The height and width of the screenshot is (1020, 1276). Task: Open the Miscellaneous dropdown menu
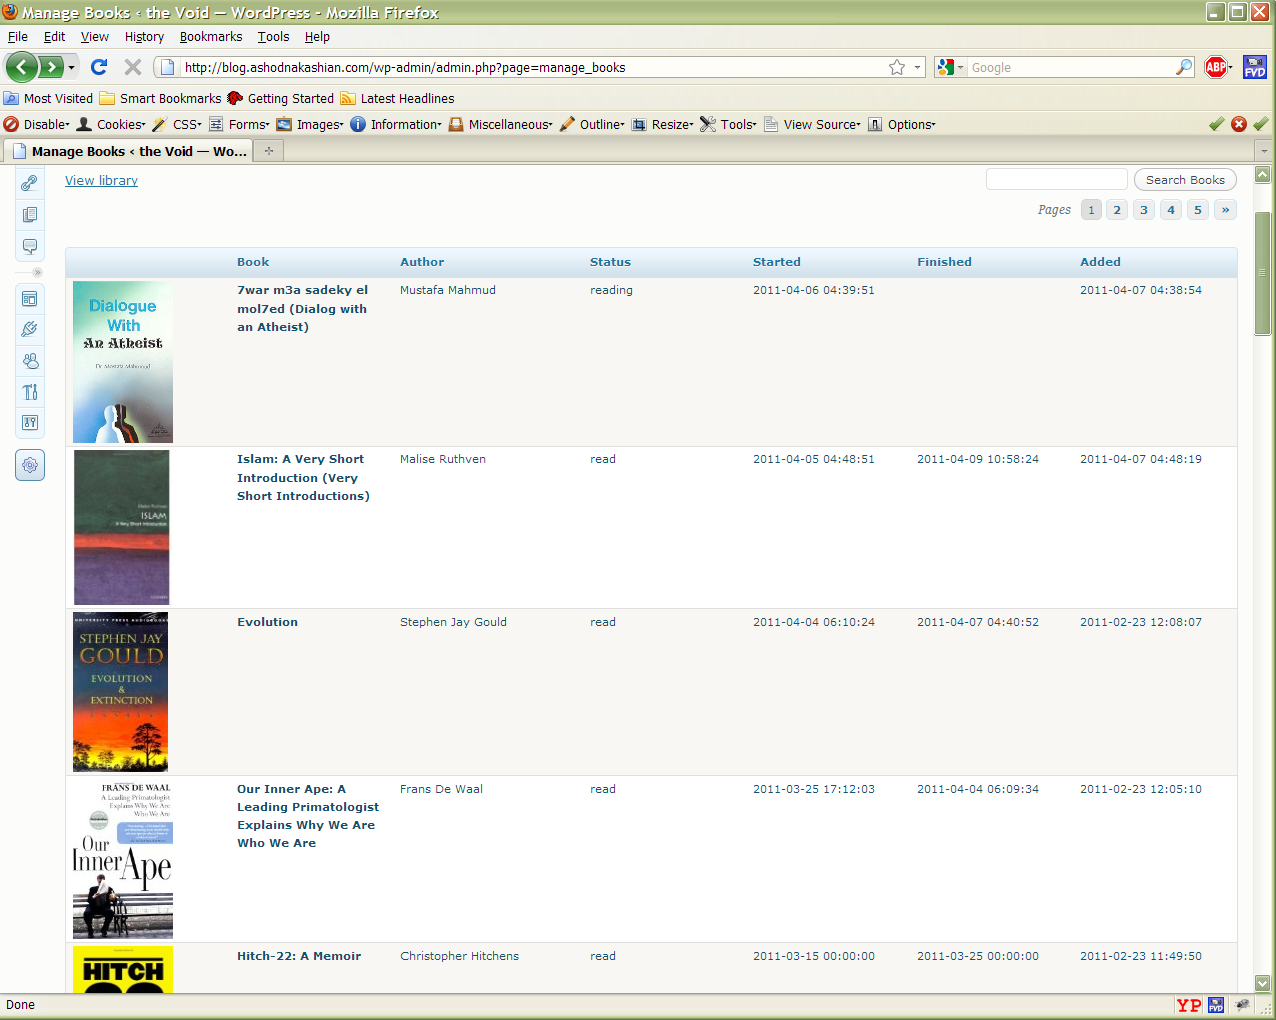tap(501, 124)
